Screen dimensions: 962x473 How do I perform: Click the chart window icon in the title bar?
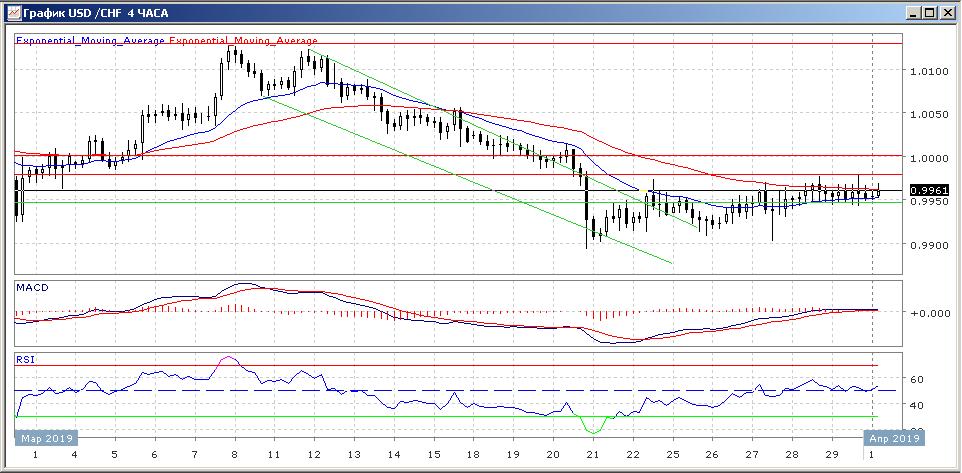13,12
